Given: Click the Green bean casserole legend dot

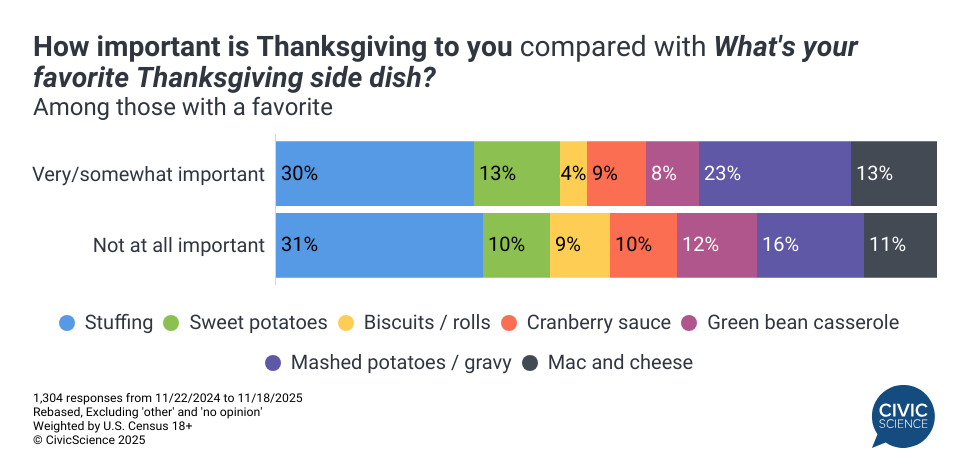Looking at the screenshot, I should click(x=689, y=323).
